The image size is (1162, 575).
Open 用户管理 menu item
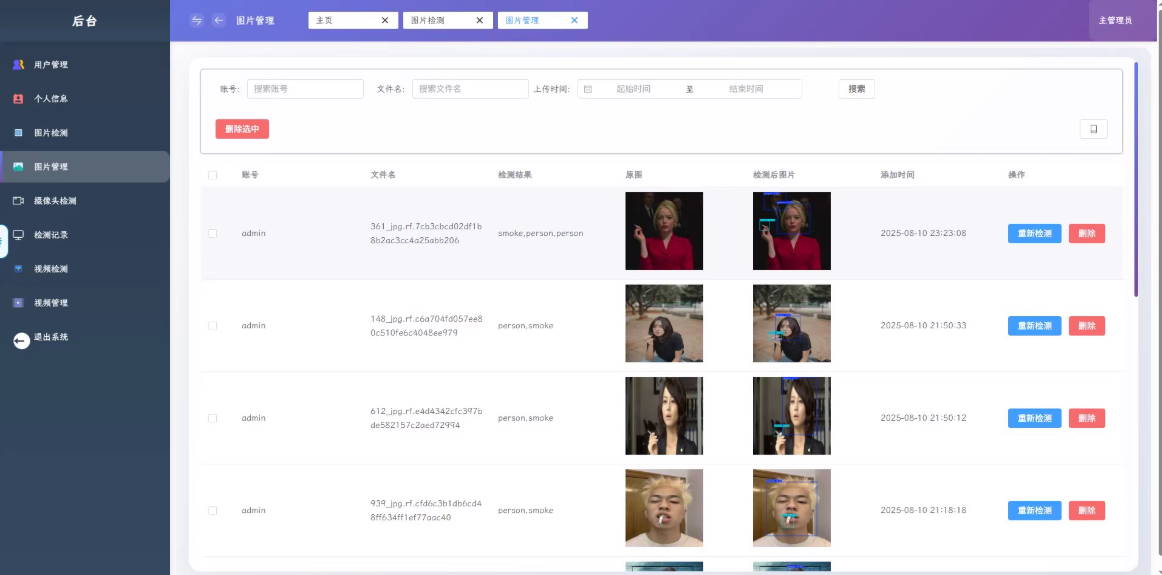pos(84,64)
